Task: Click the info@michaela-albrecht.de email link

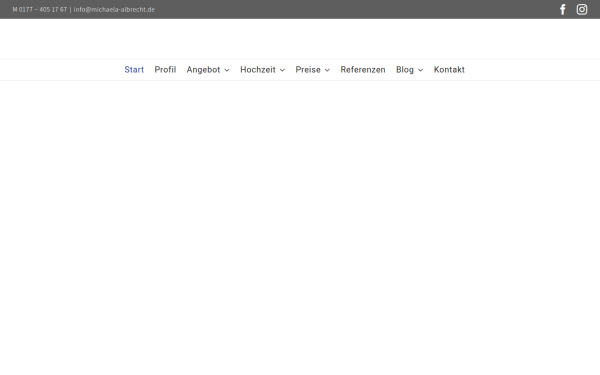Action: 114,10
